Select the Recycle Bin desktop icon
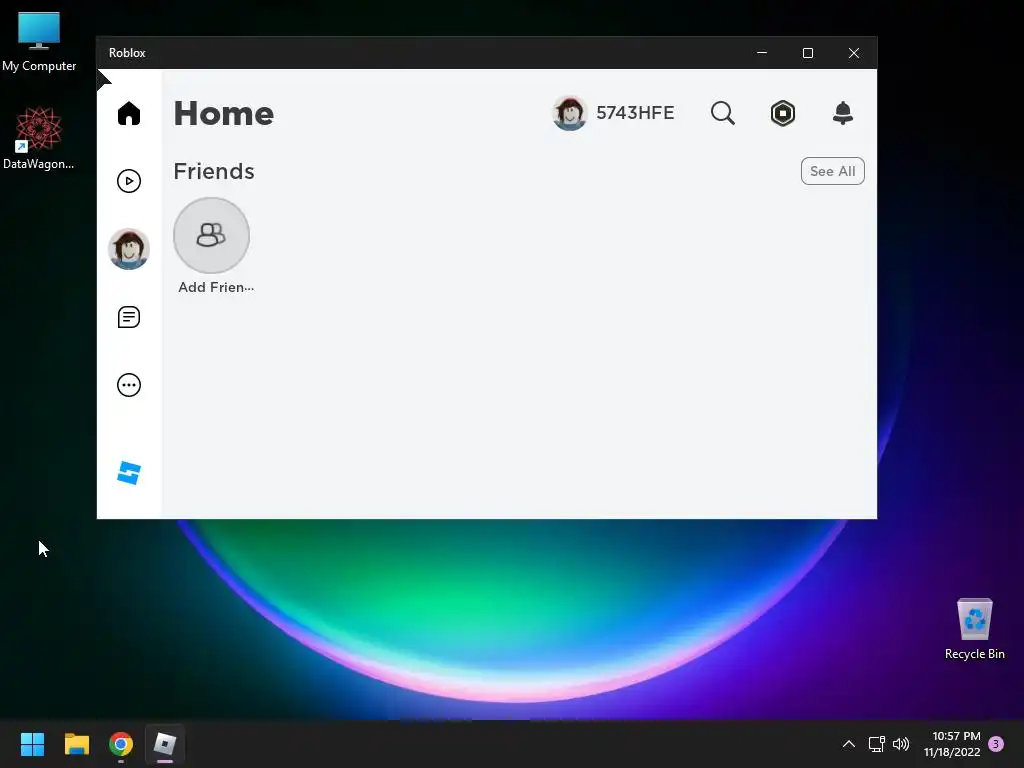The width and height of the screenshot is (1024, 768). [x=974, y=629]
